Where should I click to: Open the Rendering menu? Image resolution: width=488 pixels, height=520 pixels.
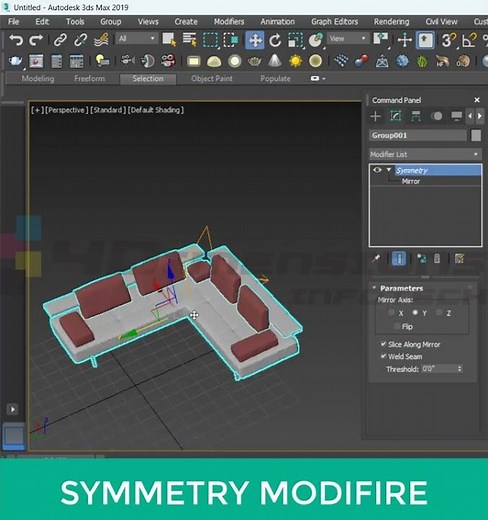(391, 22)
